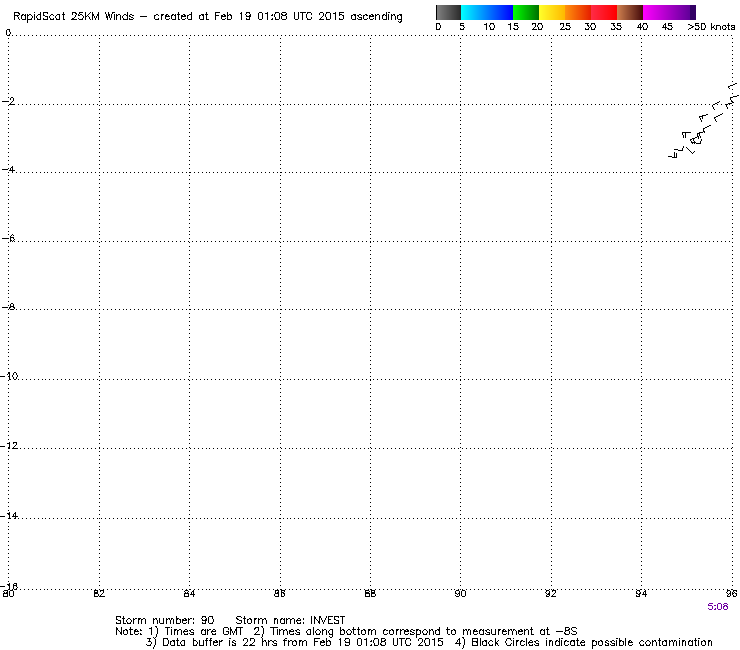Click the magenta-purple 40-50 knots color segment

click(669, 12)
